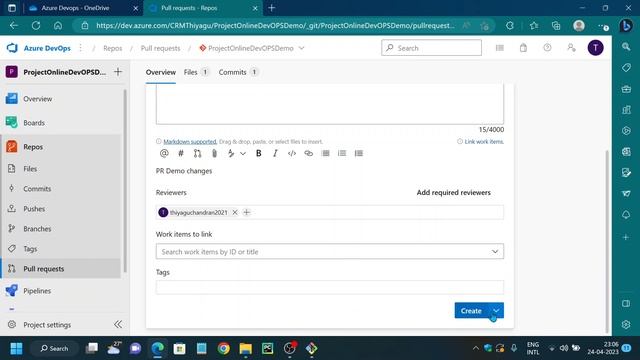Insert a bulleted list
Viewport: 640px width, 360px height.
pyautogui.click(x=325, y=153)
